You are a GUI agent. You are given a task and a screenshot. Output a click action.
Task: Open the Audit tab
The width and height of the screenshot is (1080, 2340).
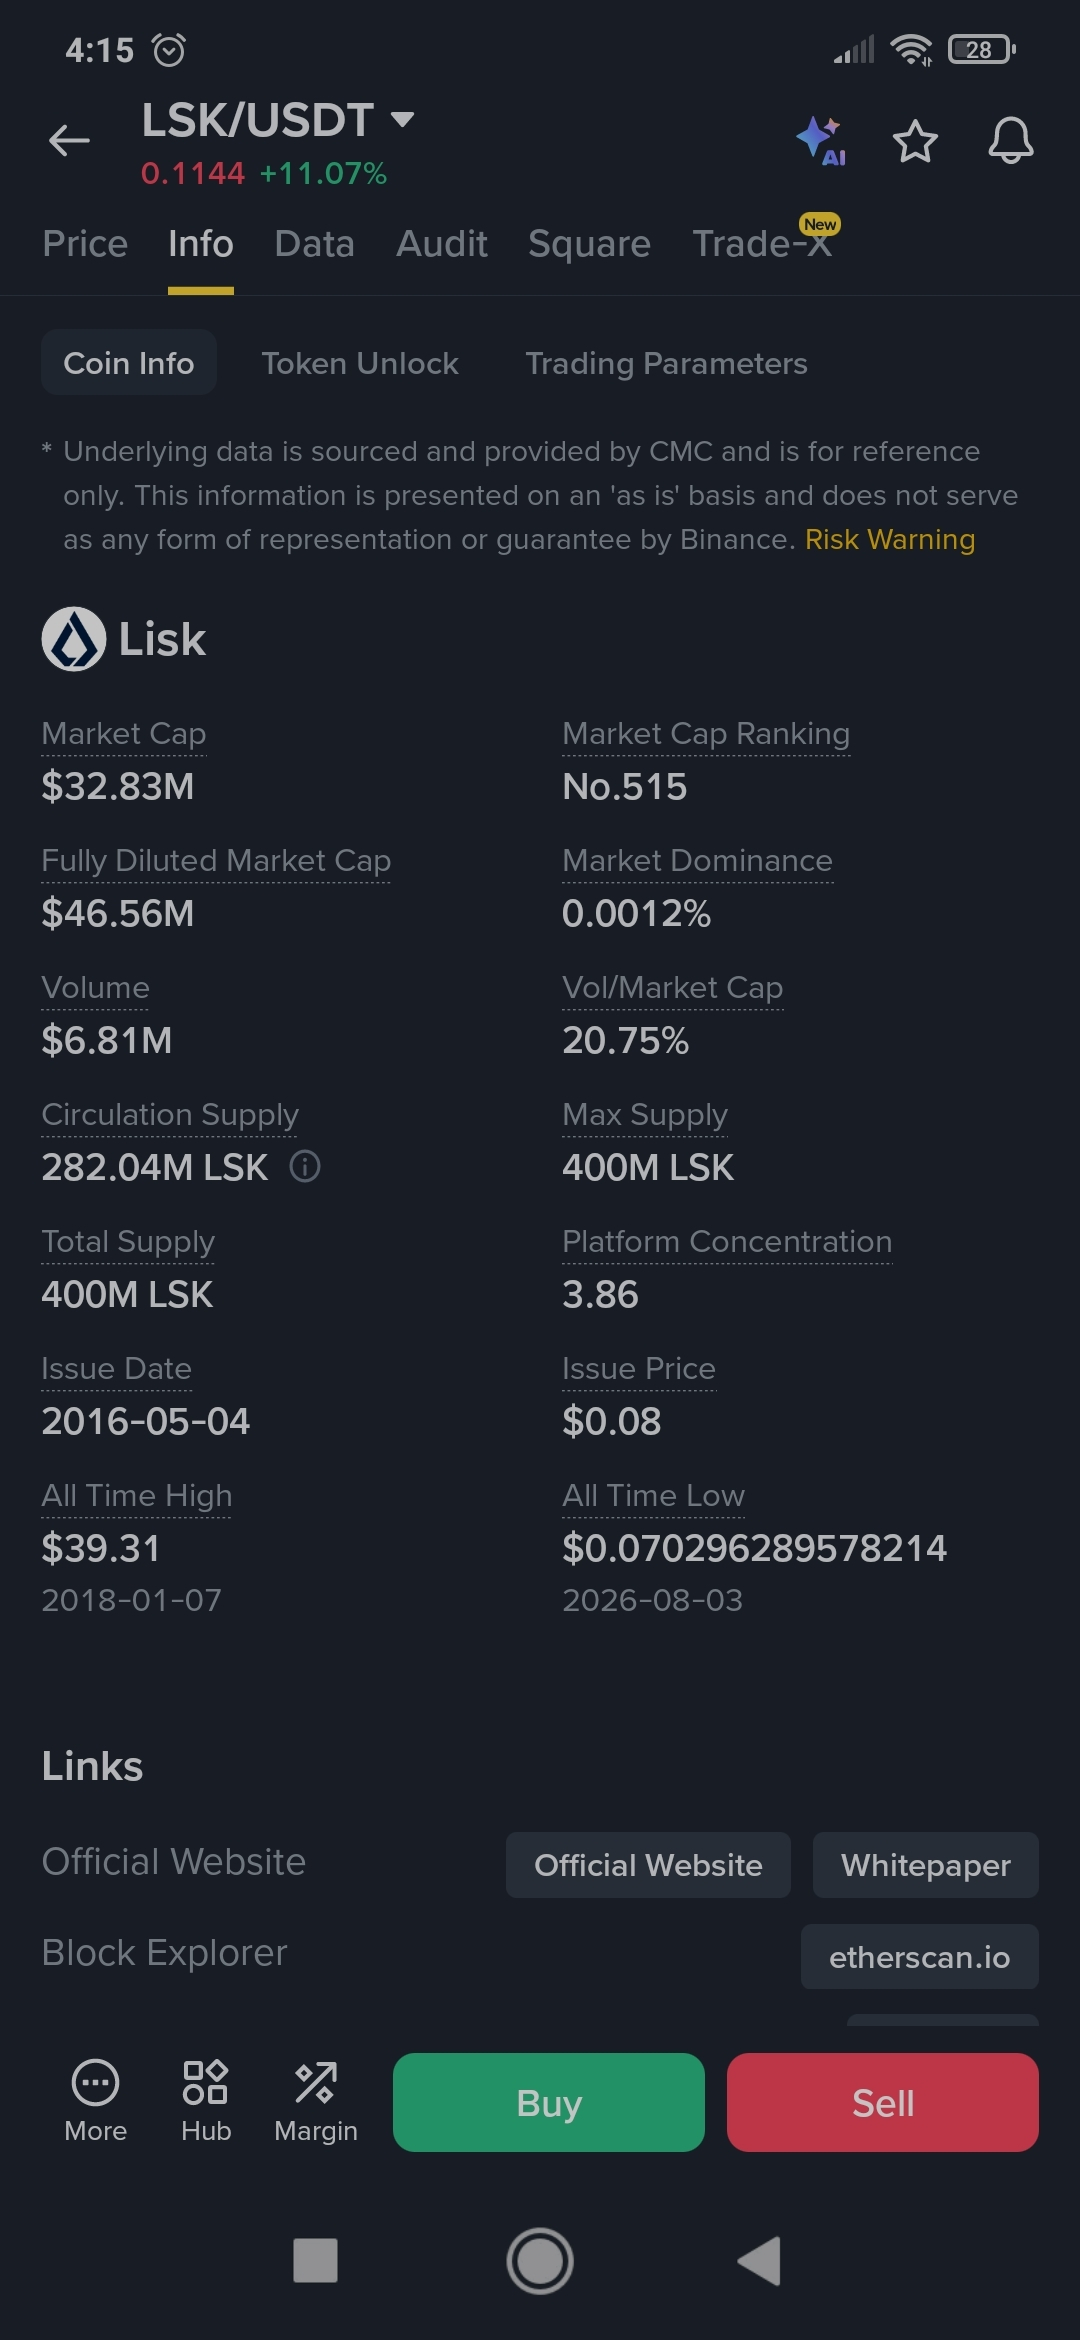click(x=442, y=244)
